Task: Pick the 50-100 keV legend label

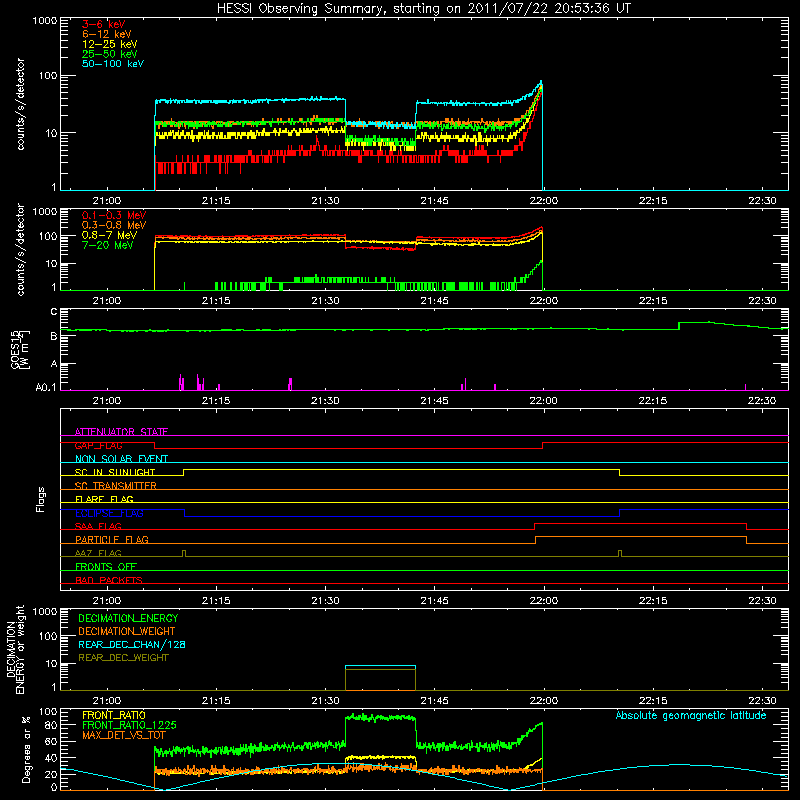Action: coord(113,64)
